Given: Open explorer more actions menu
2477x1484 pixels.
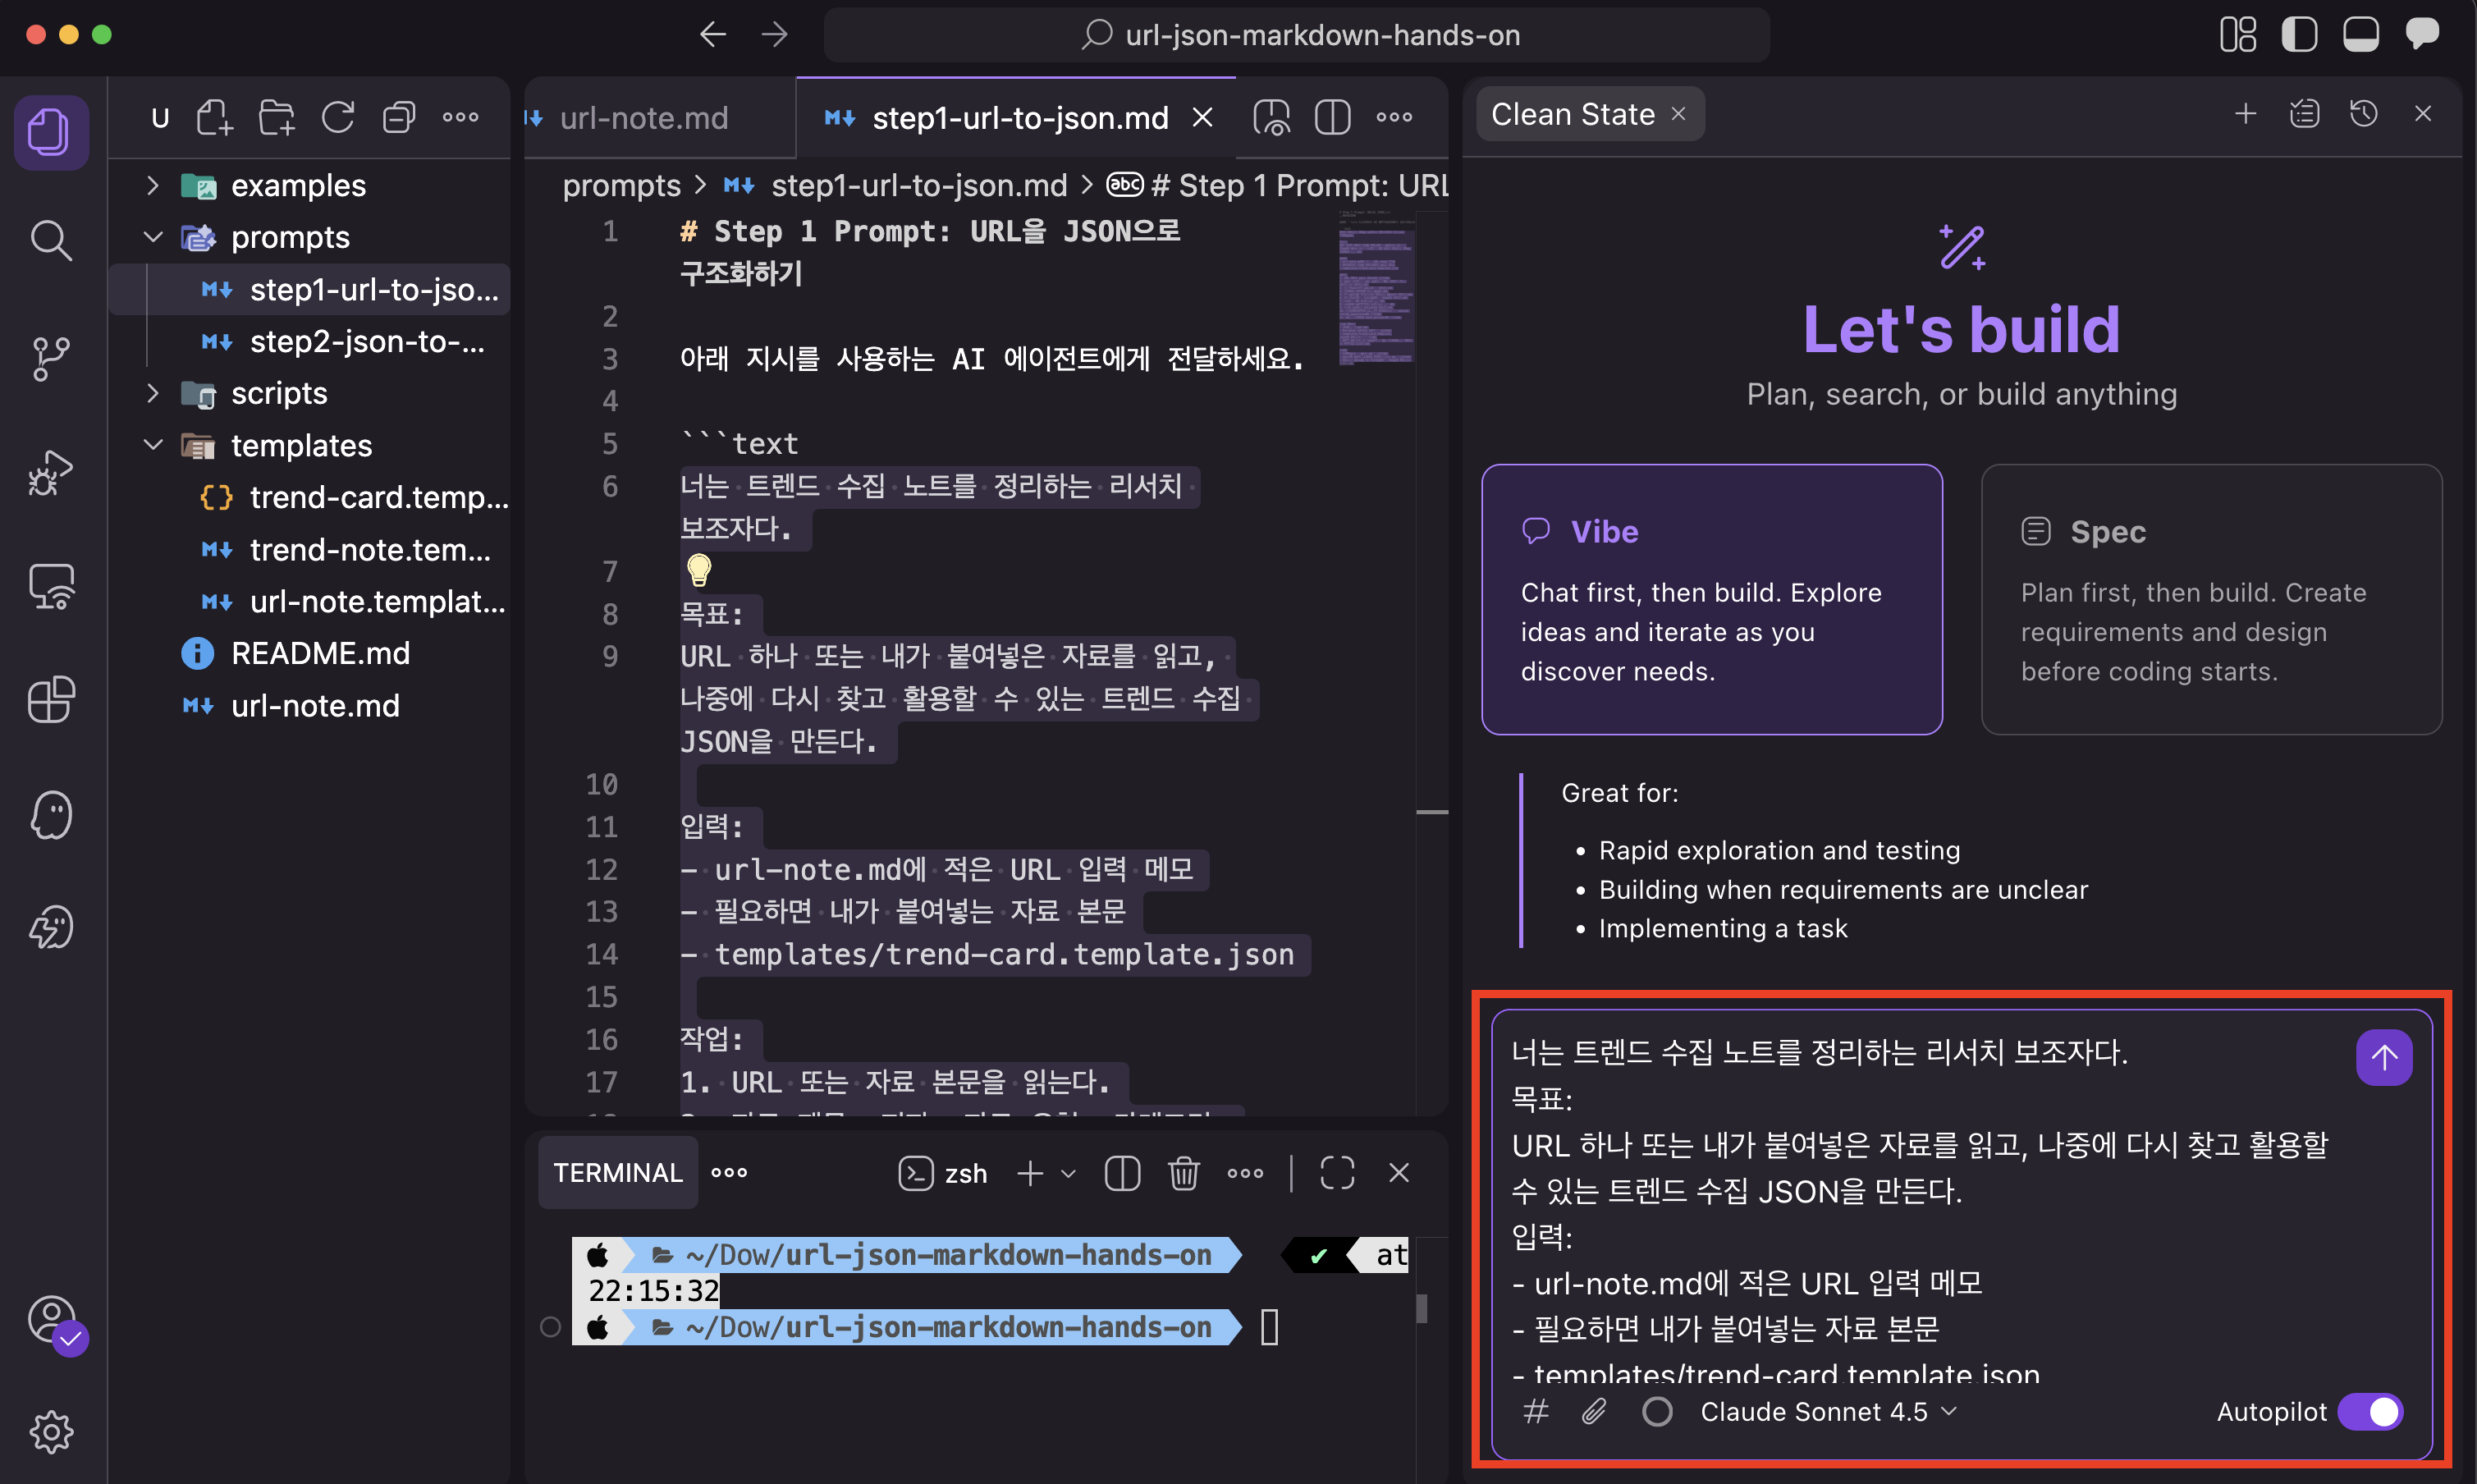Looking at the screenshot, I should pyautogui.click(x=460, y=118).
